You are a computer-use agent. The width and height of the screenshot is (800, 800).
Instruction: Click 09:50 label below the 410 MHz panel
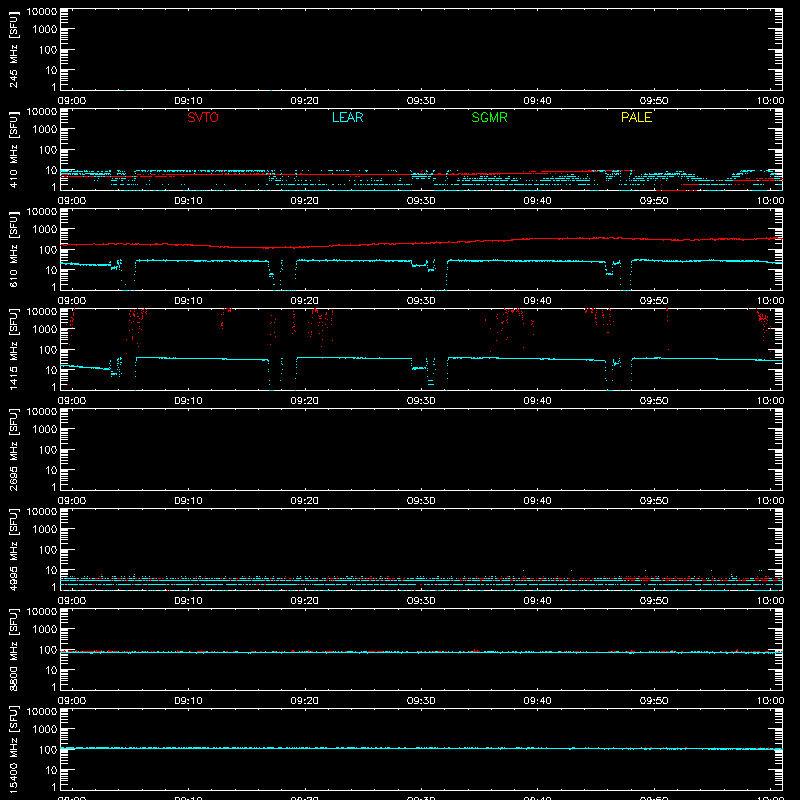[654, 201]
